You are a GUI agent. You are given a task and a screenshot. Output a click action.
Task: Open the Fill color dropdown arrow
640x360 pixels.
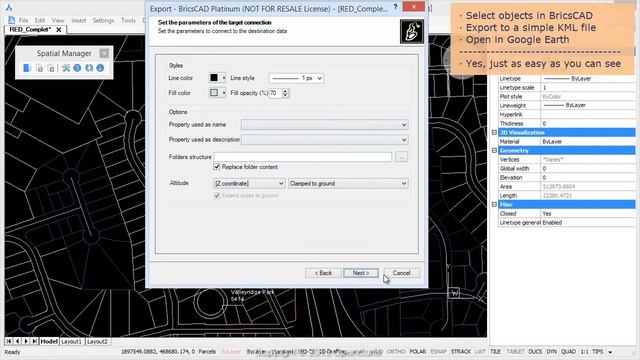point(224,93)
